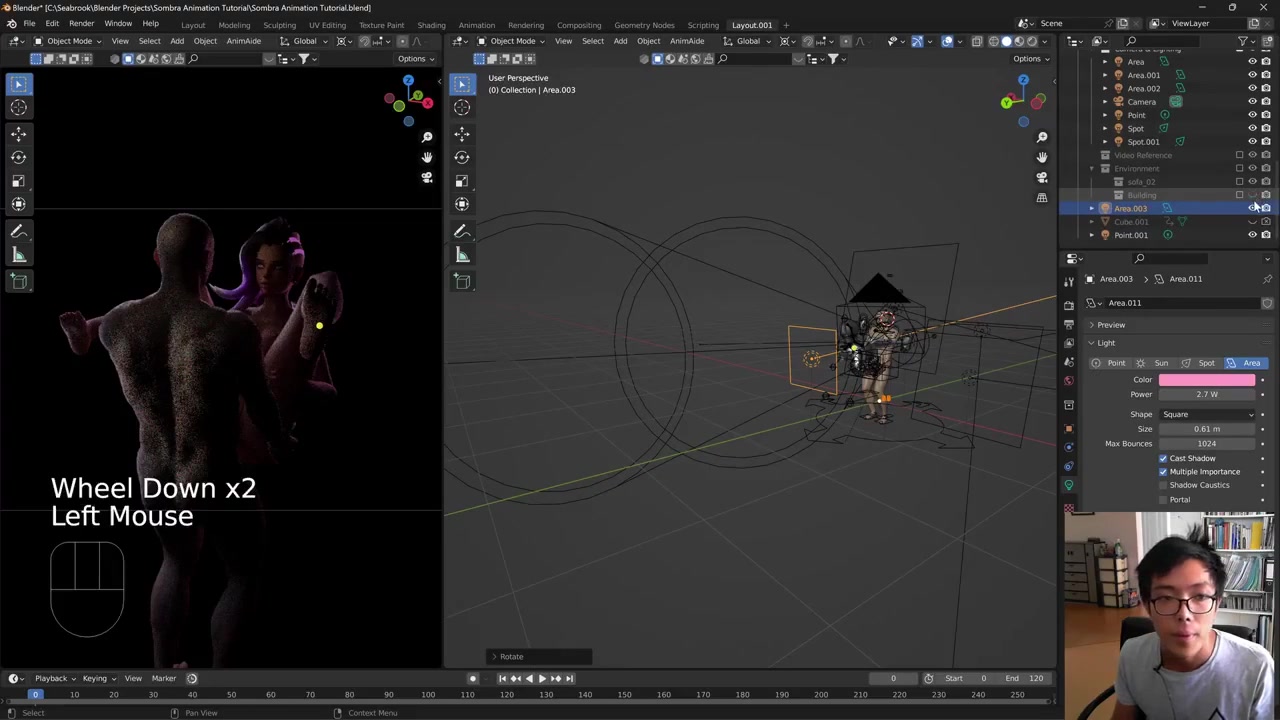This screenshot has height=720, width=1280.
Task: Switch to the Shading workspace tab
Action: [x=431, y=25]
